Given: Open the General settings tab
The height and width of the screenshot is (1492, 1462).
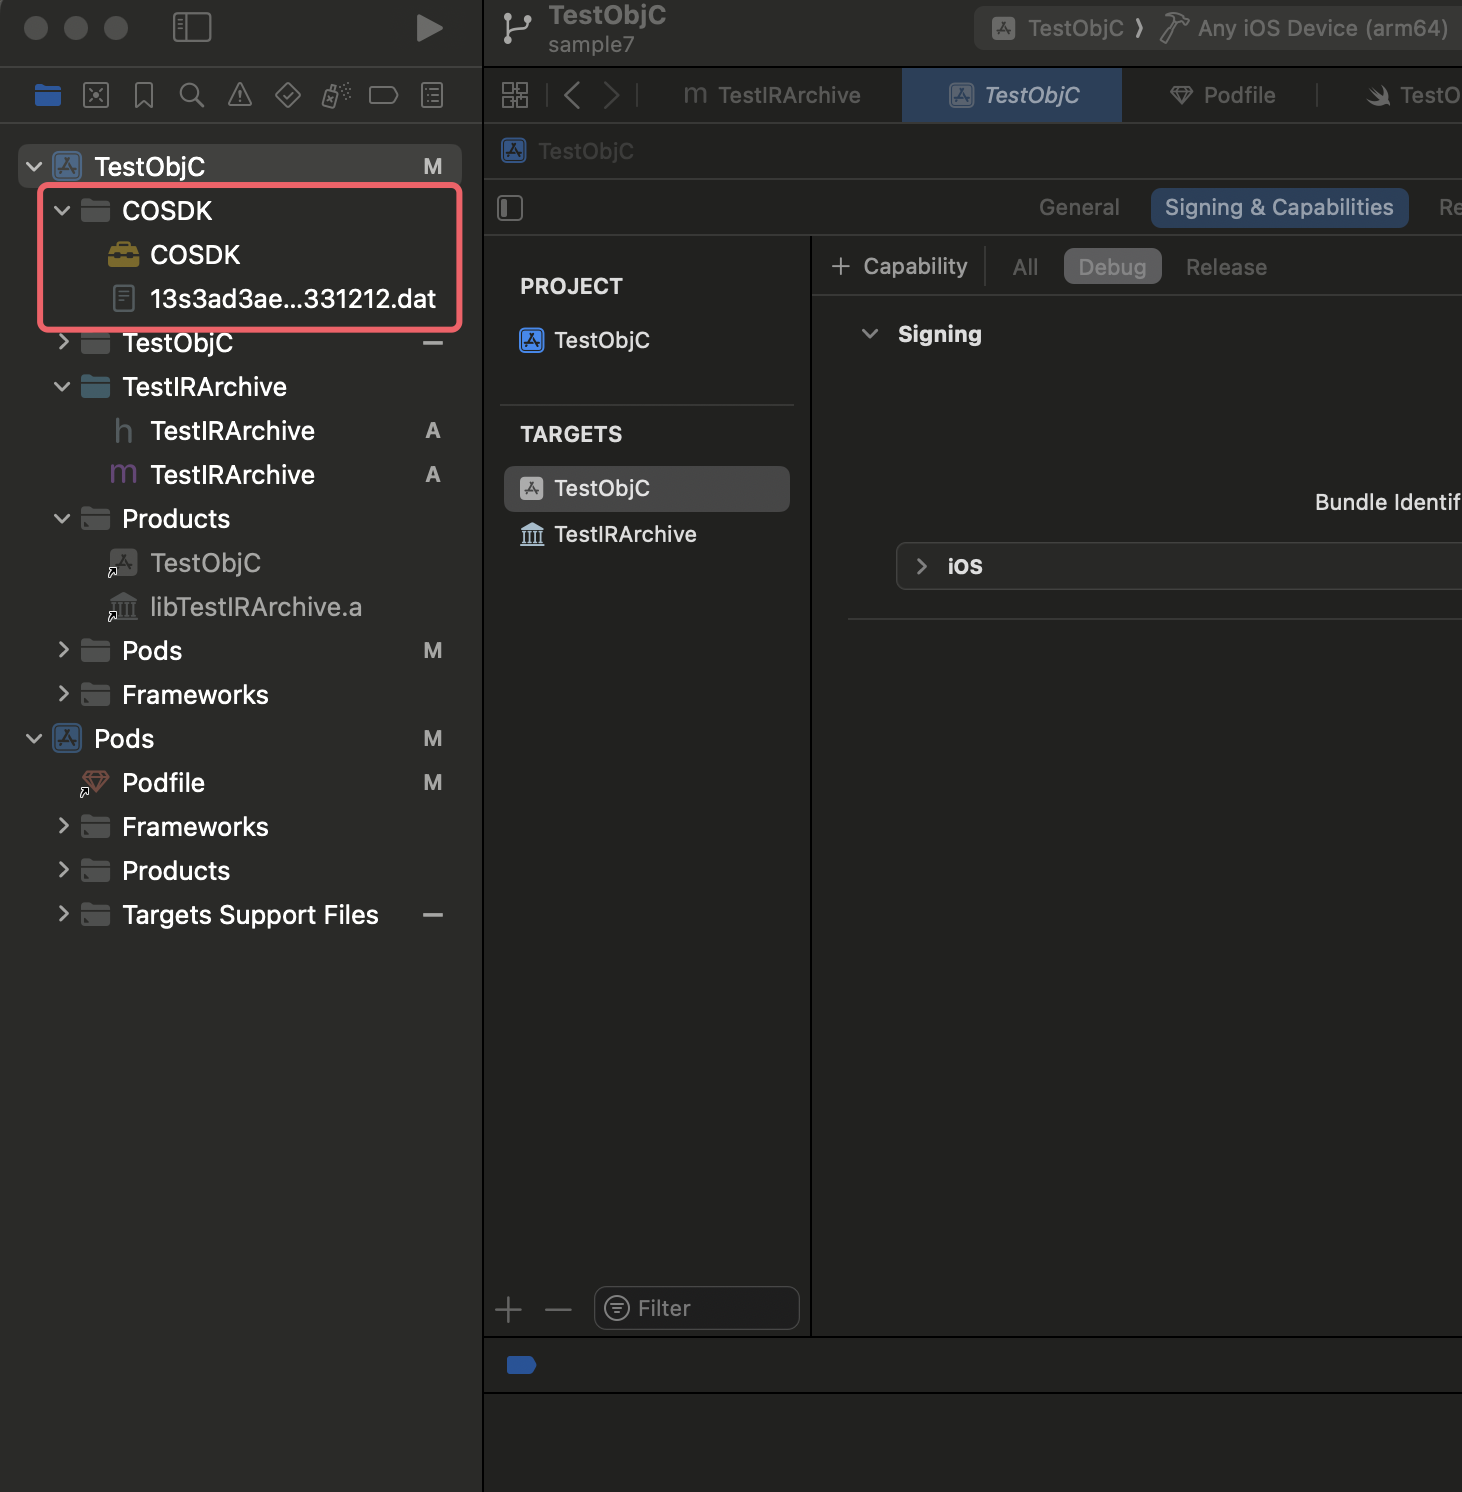Looking at the screenshot, I should click(1079, 207).
